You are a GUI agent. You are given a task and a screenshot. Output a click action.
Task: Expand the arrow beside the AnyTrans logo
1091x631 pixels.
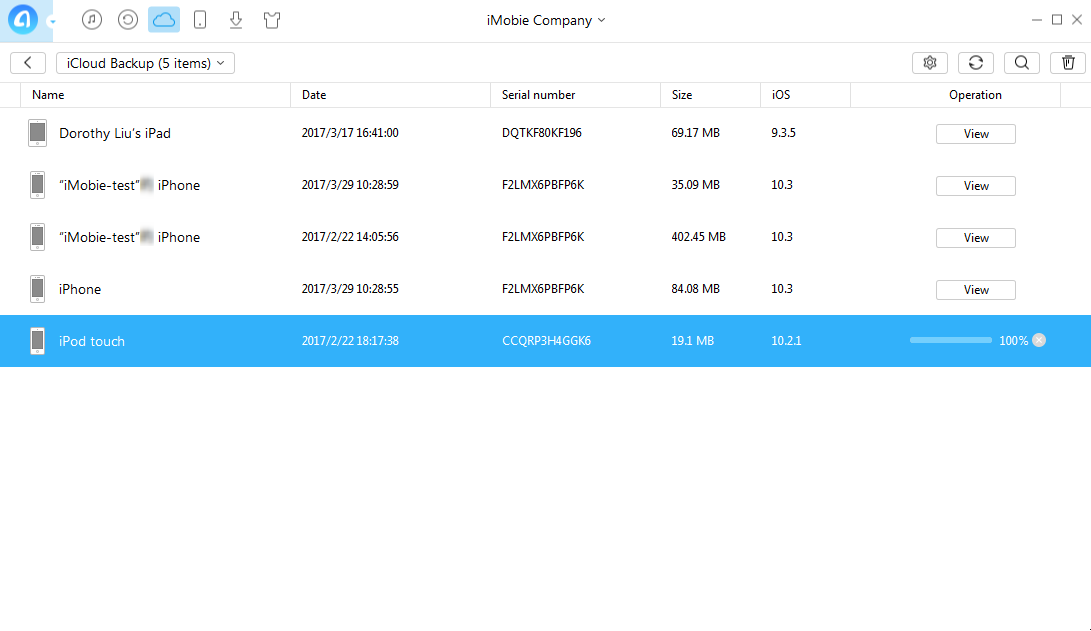[x=51, y=22]
